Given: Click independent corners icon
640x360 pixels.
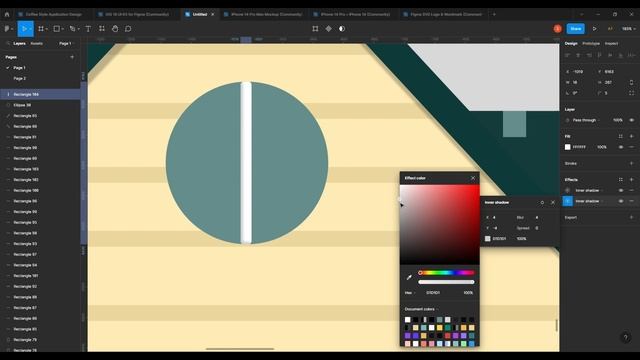Looking at the screenshot, I should (631, 93).
